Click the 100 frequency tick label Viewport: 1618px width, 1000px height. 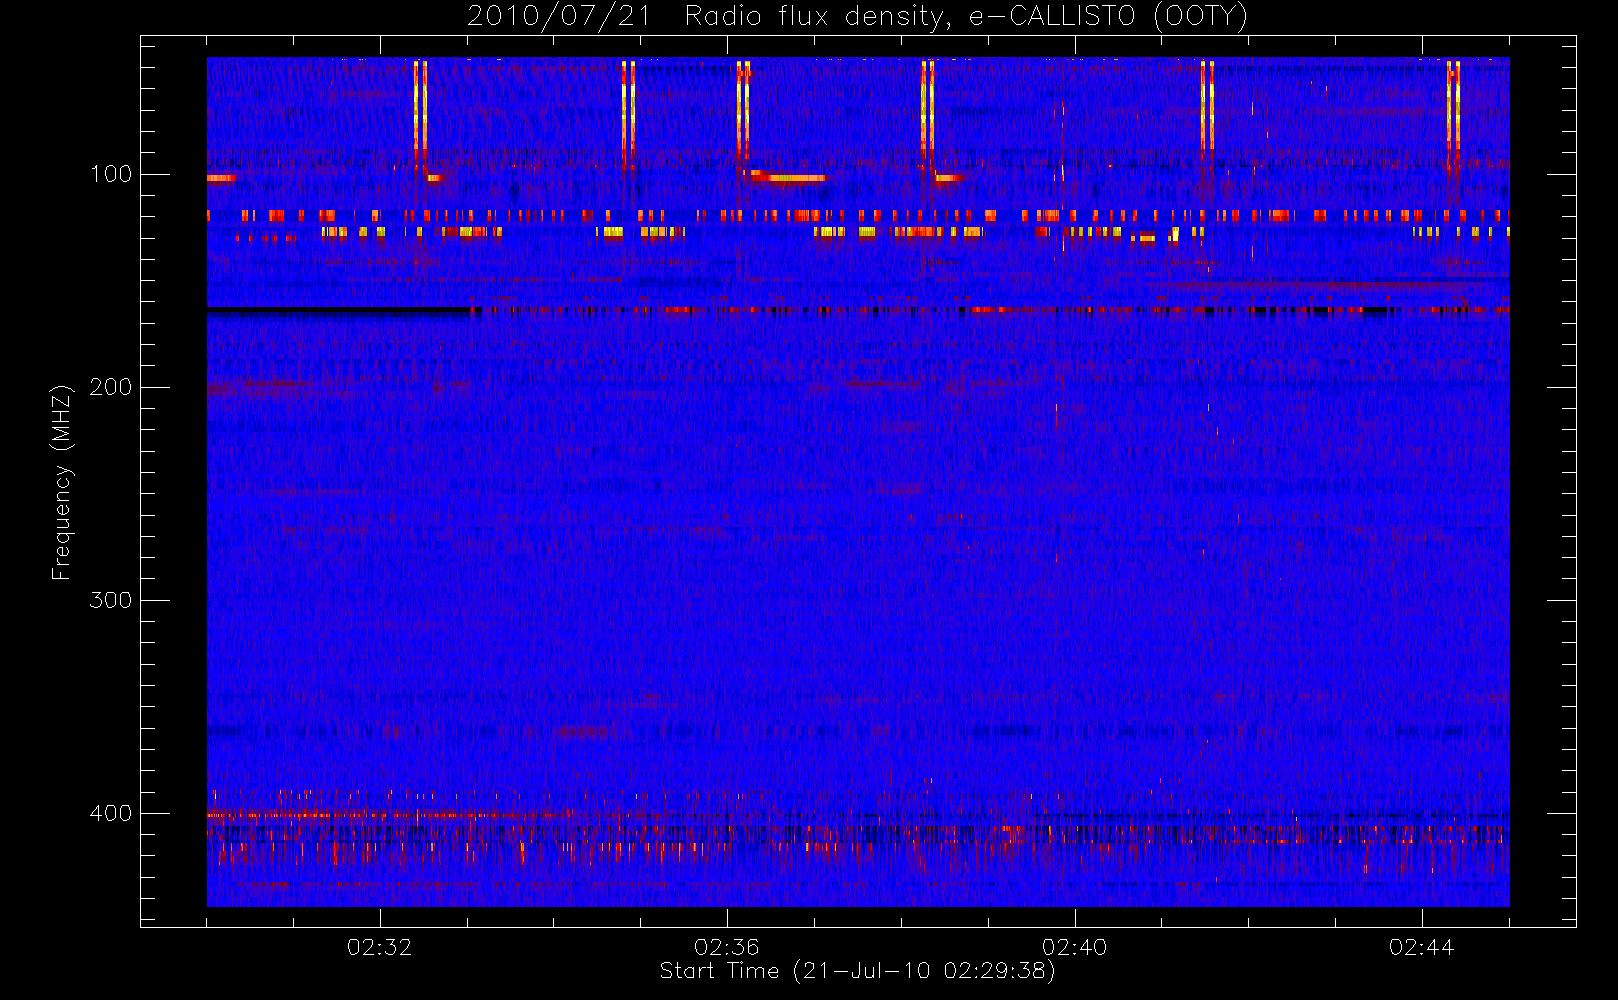111,174
